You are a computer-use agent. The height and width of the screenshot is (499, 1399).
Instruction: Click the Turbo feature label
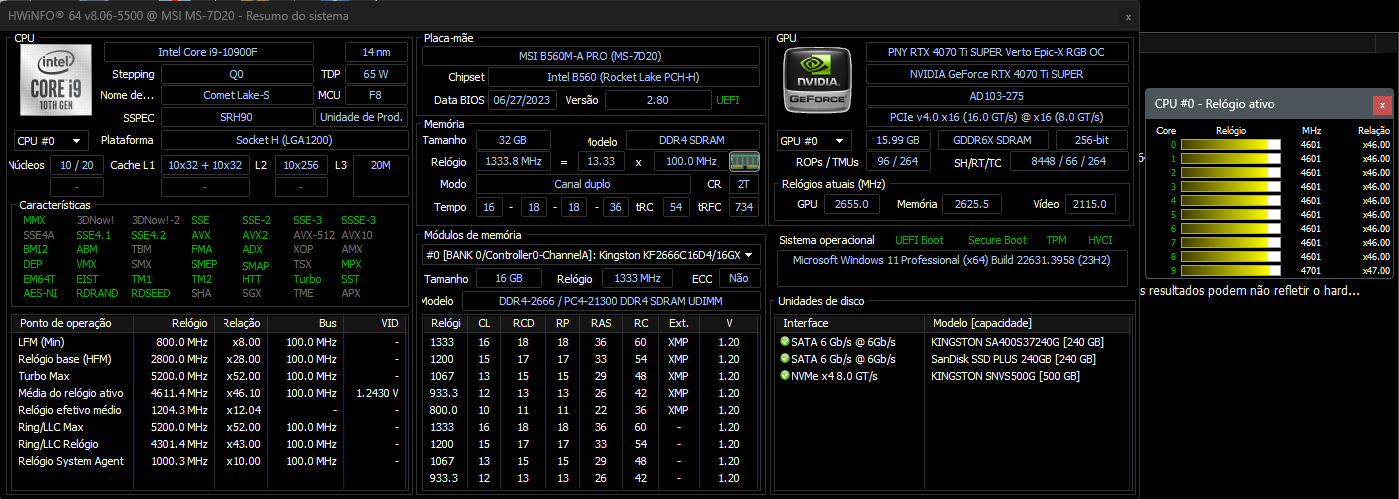point(307,279)
